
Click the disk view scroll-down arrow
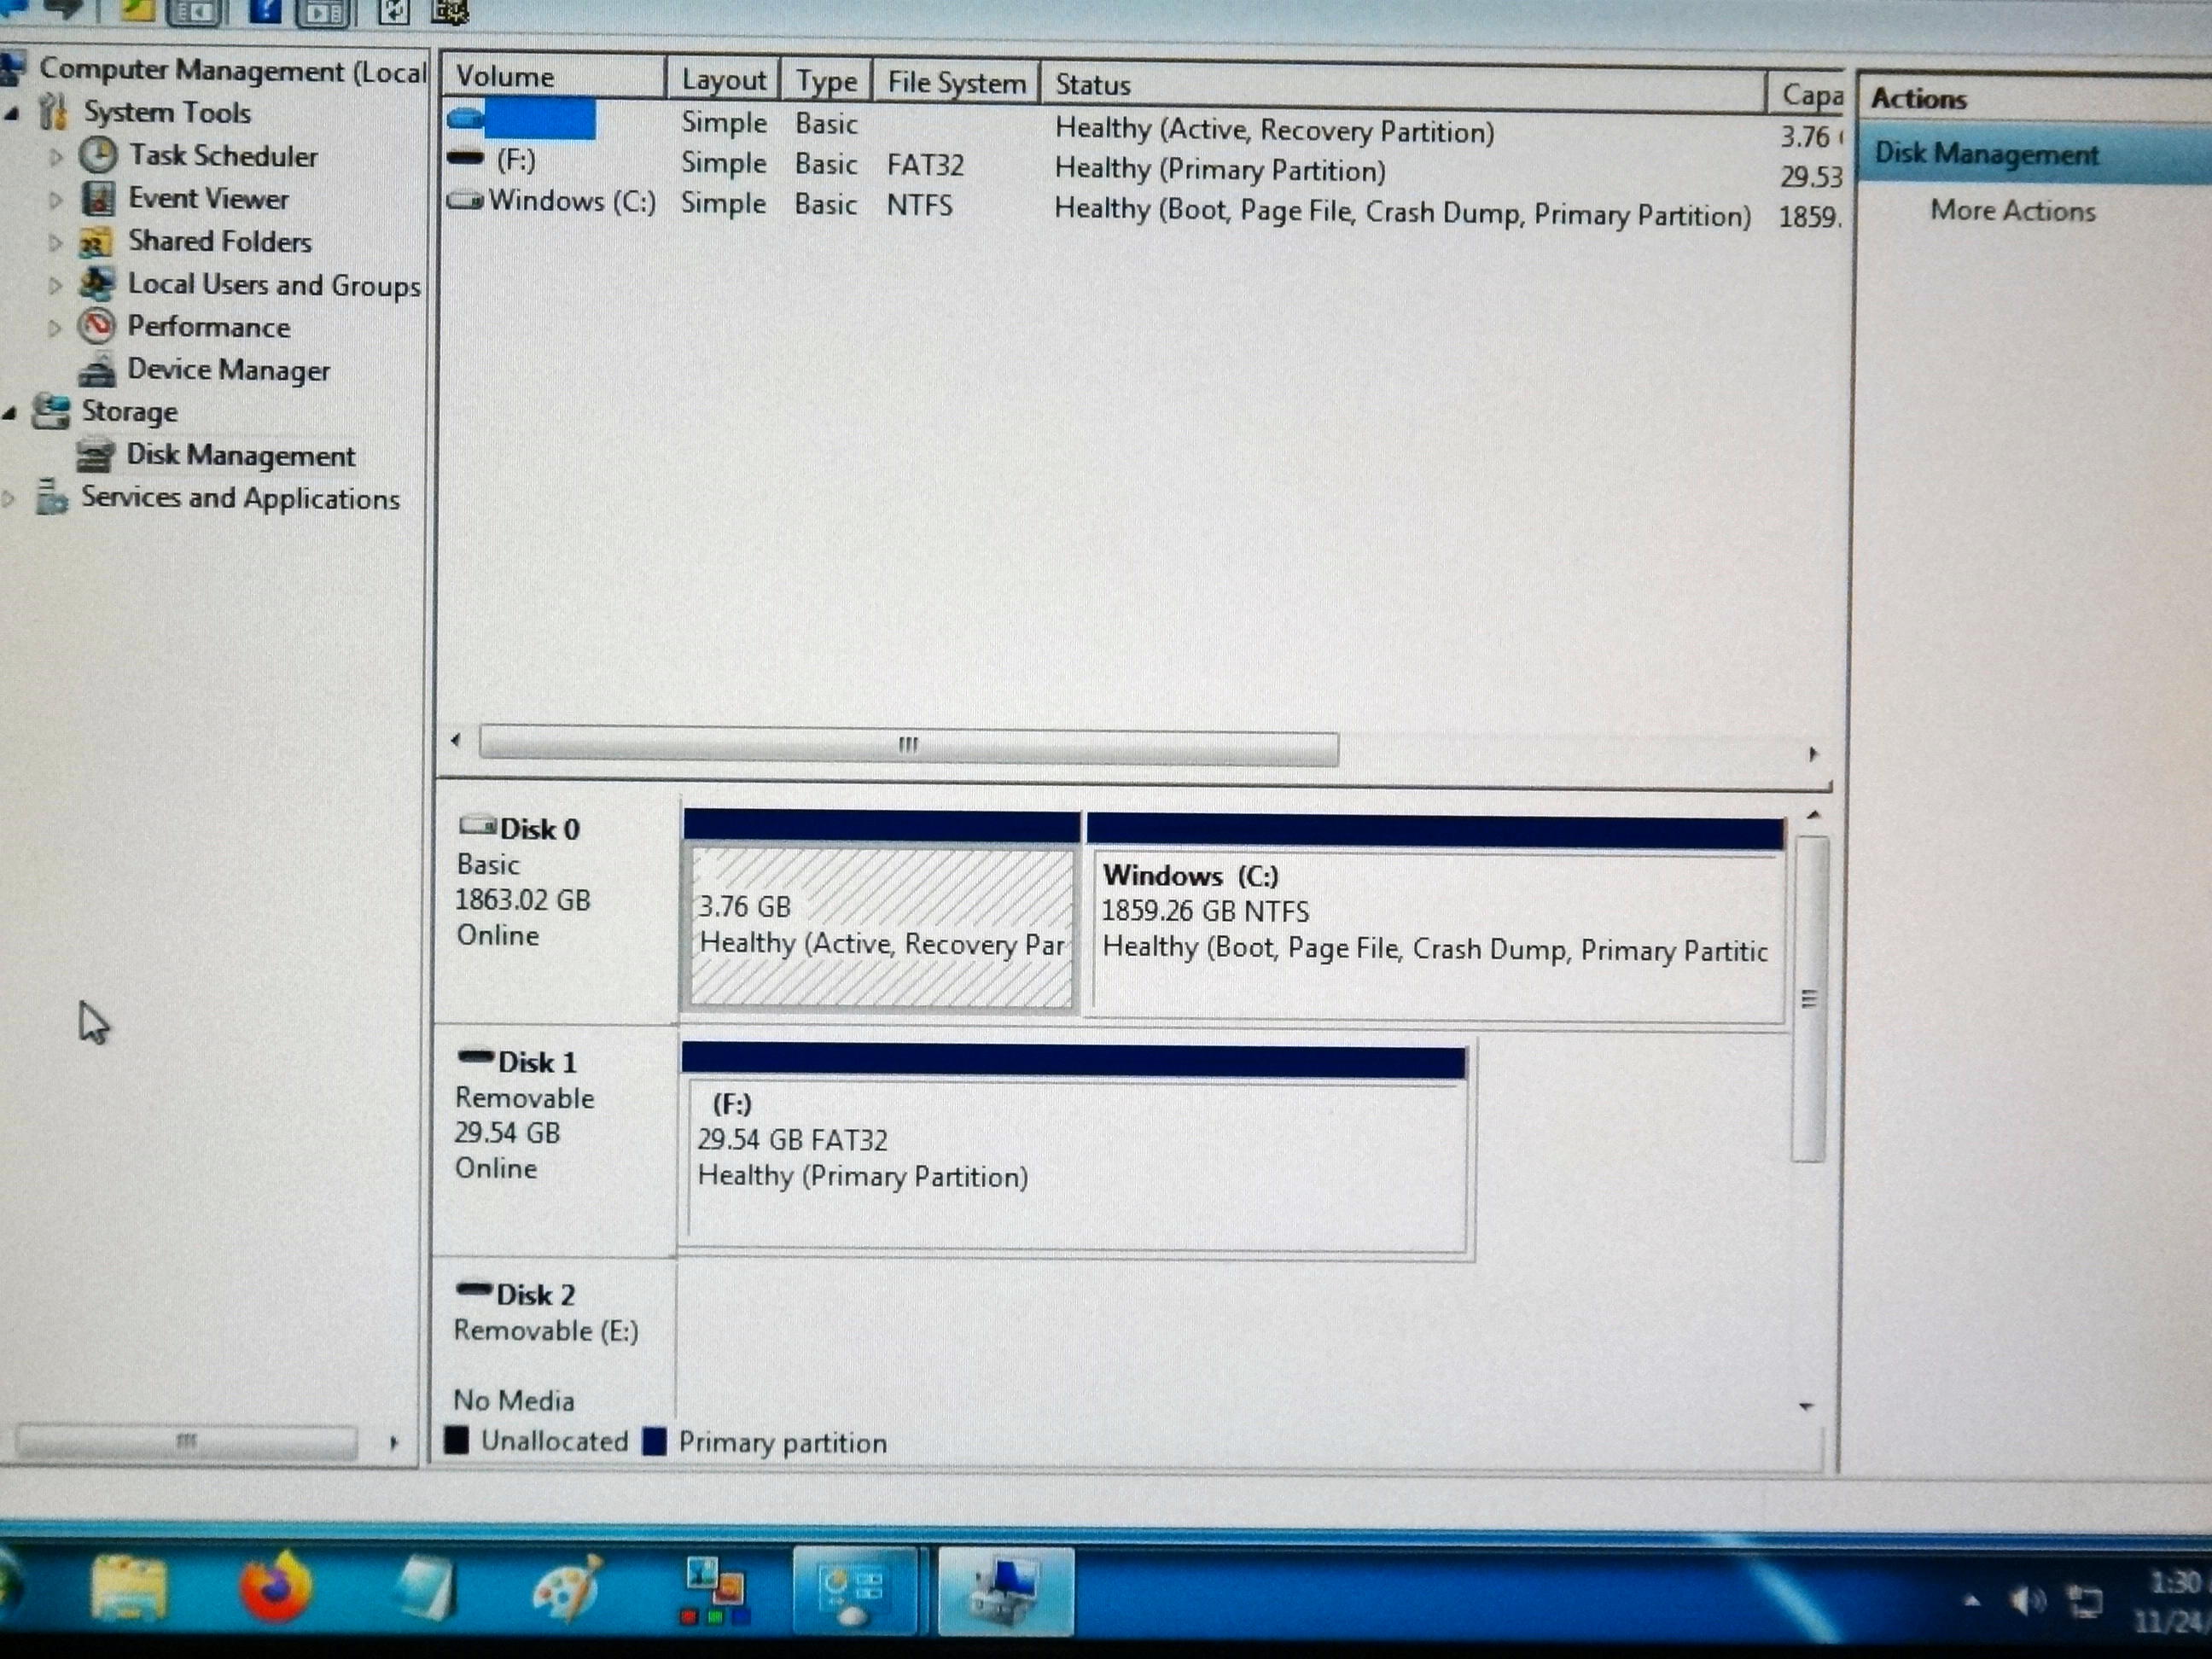(x=1806, y=1406)
